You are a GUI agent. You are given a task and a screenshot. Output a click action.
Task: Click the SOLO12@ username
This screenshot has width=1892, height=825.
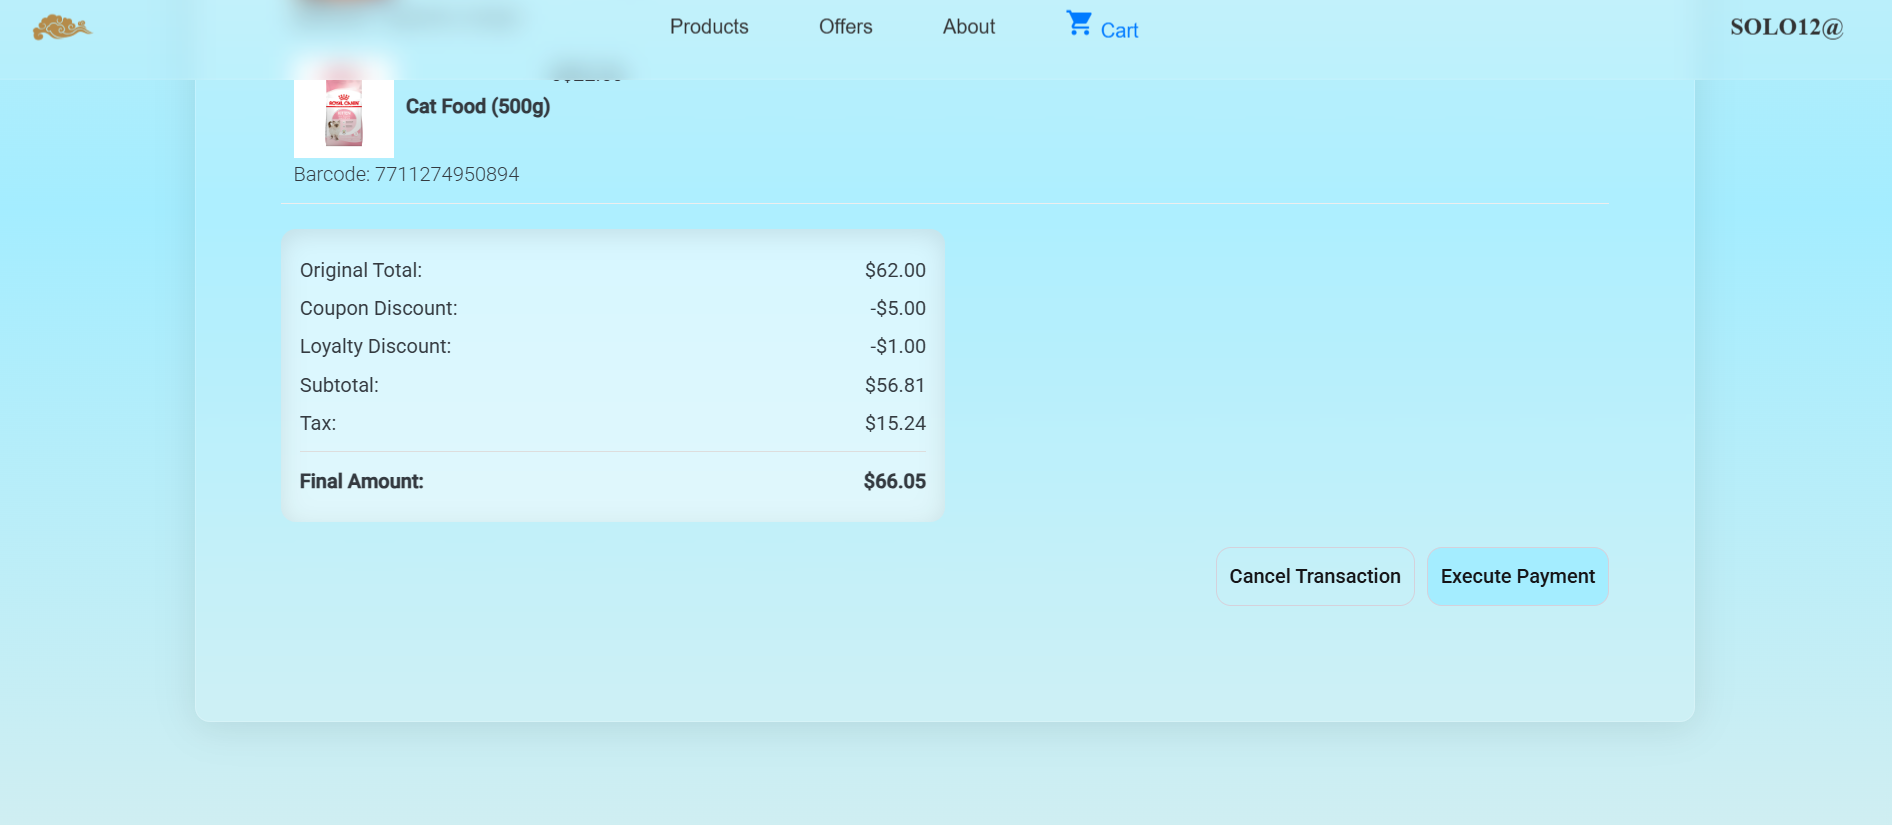pos(1786,27)
